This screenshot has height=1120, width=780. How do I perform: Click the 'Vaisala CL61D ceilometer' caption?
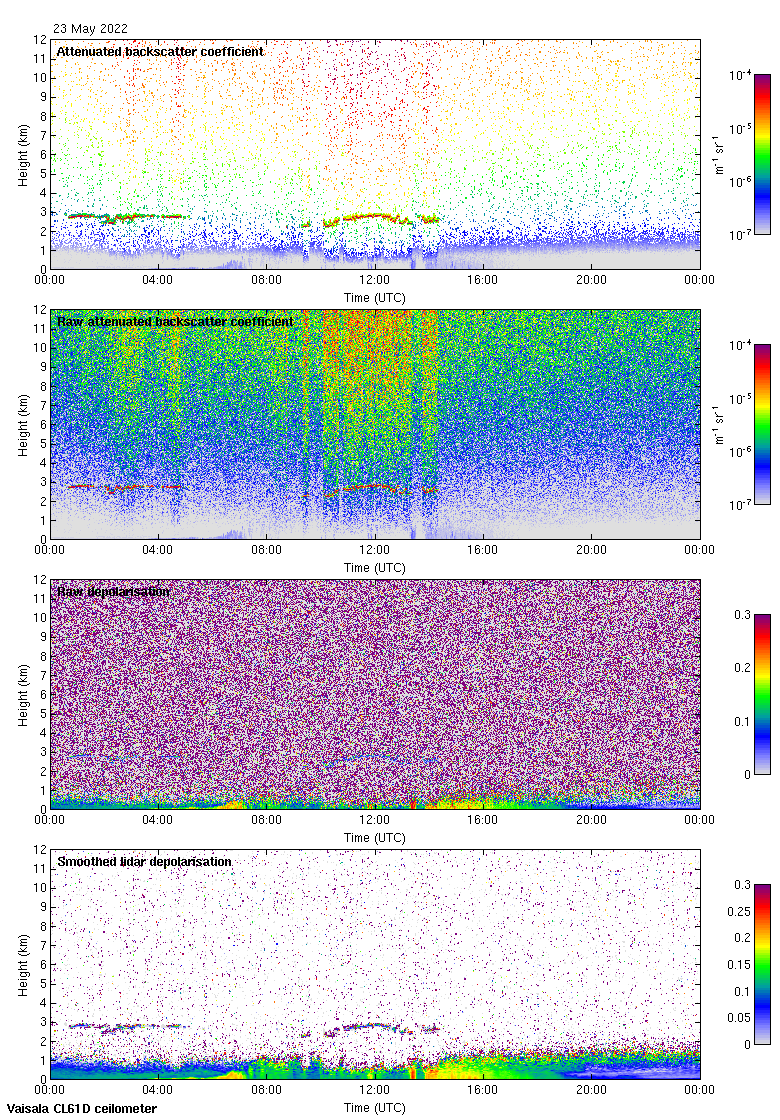pos(82,1109)
